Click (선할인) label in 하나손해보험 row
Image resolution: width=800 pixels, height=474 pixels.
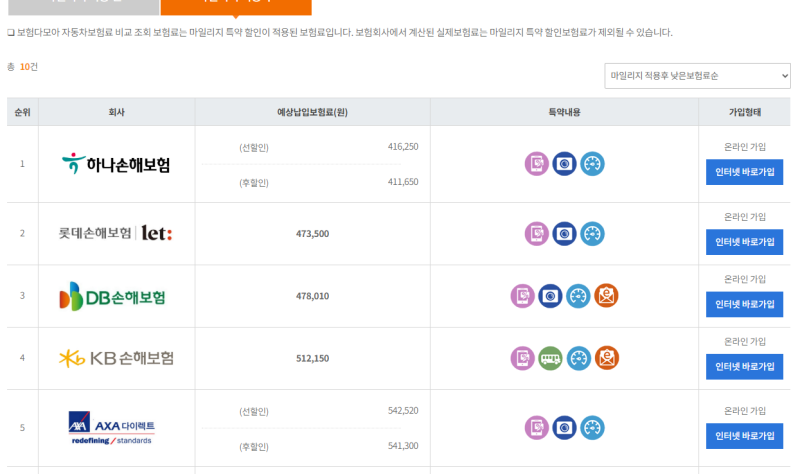(254, 148)
